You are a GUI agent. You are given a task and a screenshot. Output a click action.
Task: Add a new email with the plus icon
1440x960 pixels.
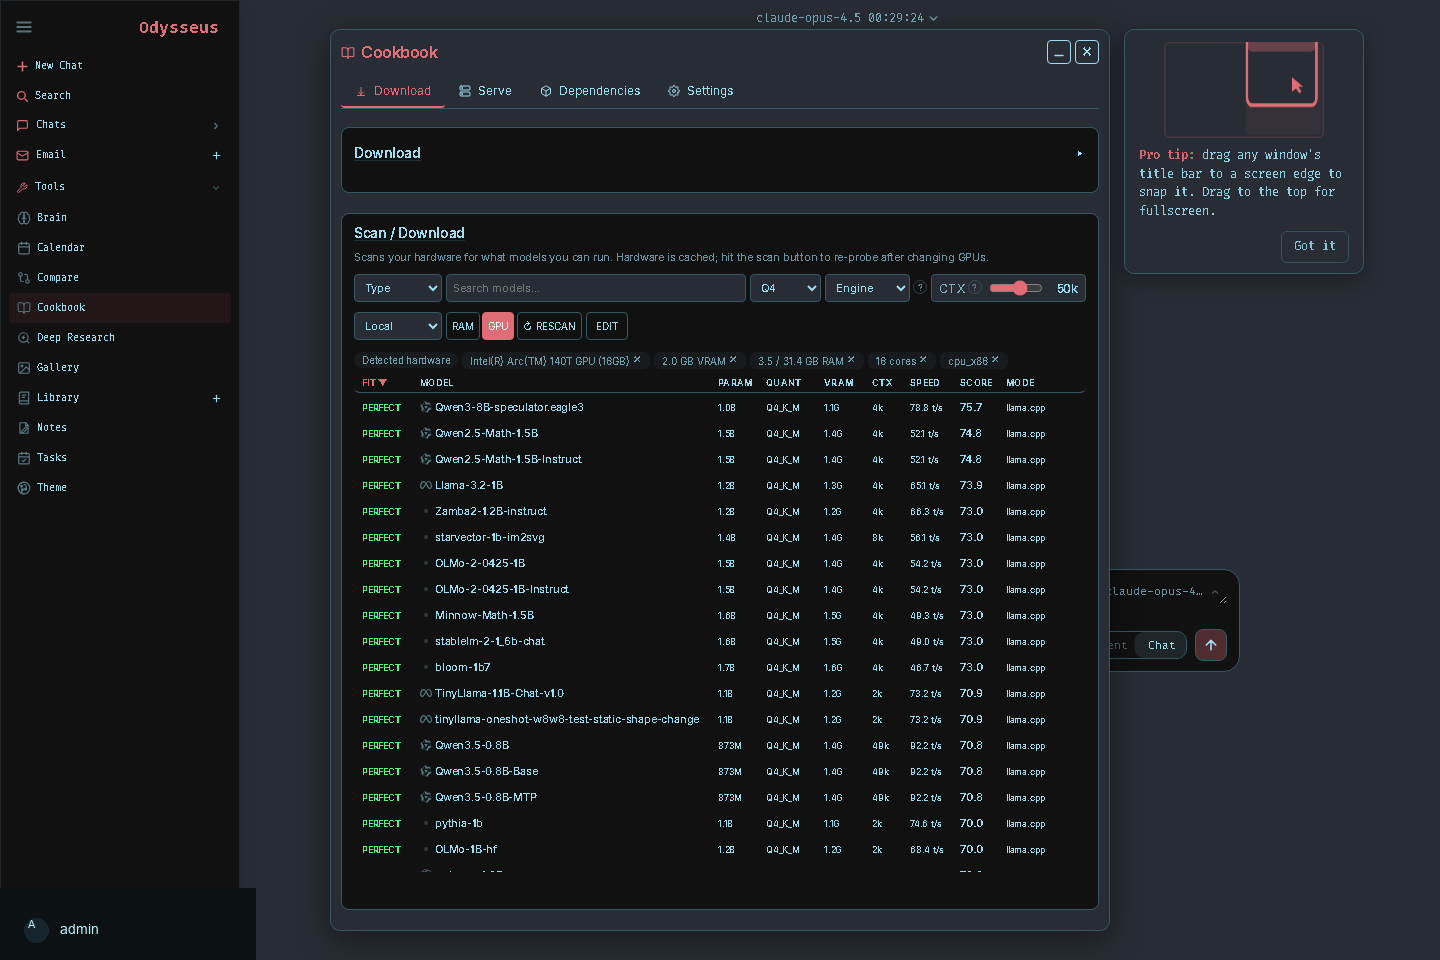(216, 155)
